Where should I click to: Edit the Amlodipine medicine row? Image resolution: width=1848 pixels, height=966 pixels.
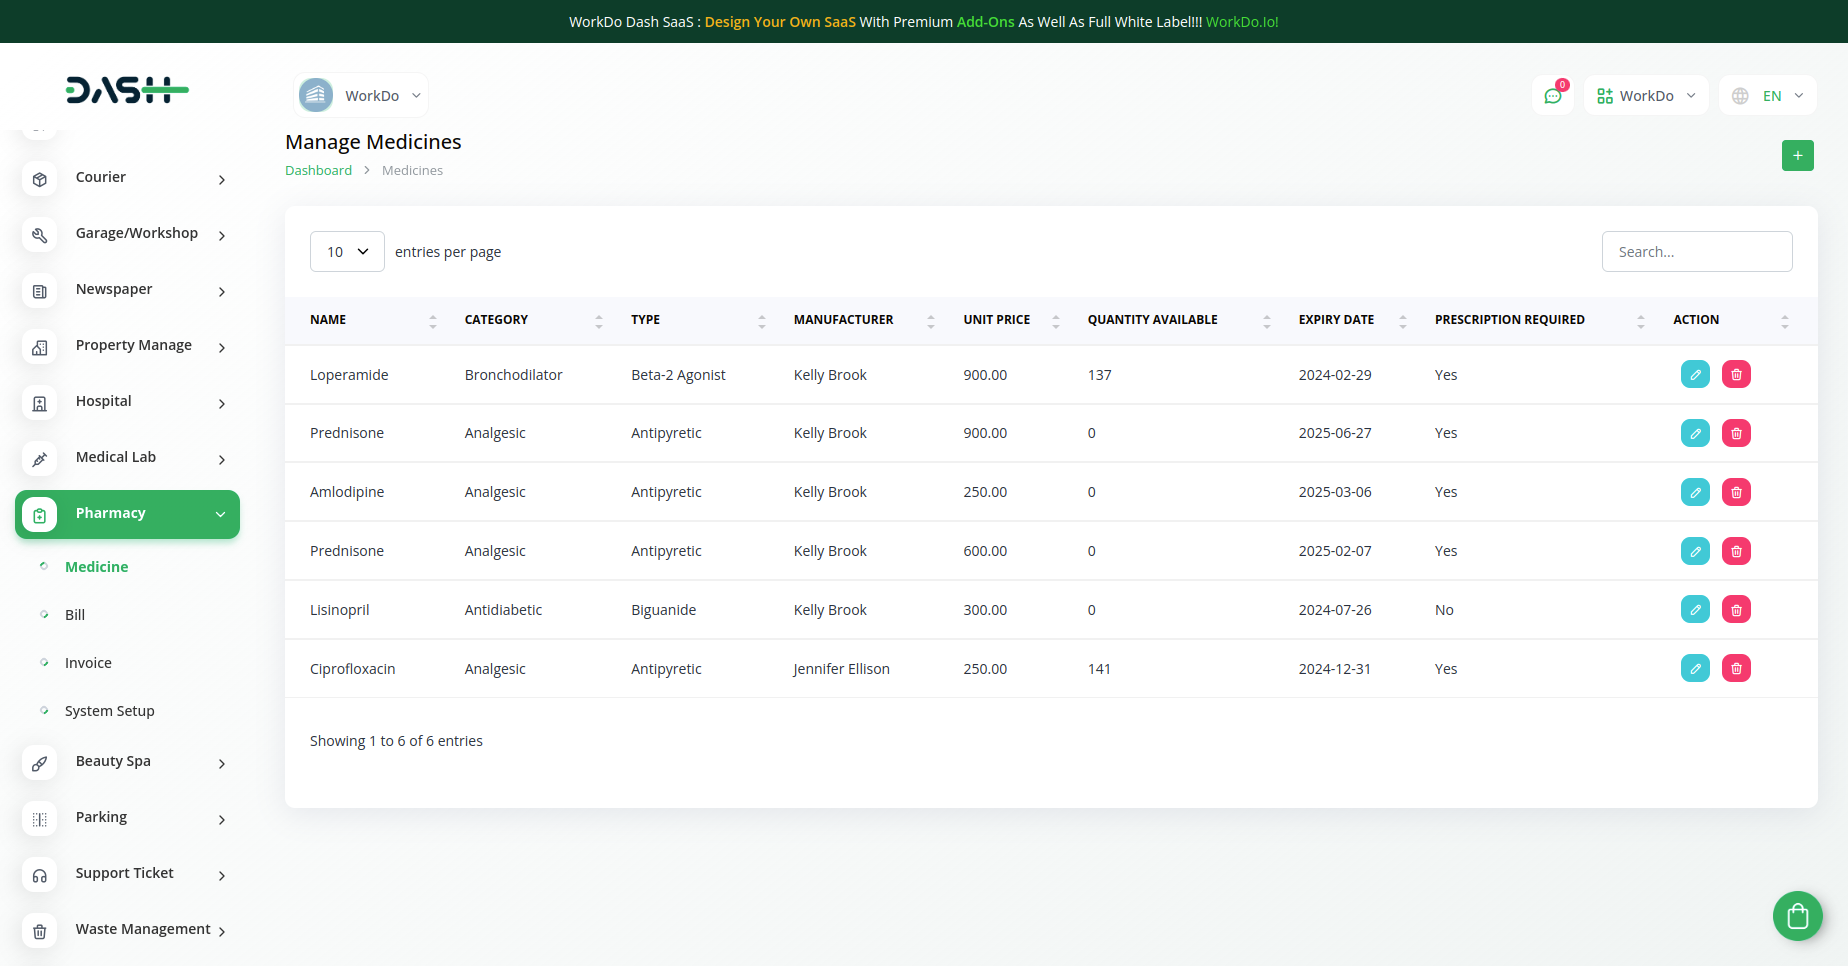(1695, 492)
